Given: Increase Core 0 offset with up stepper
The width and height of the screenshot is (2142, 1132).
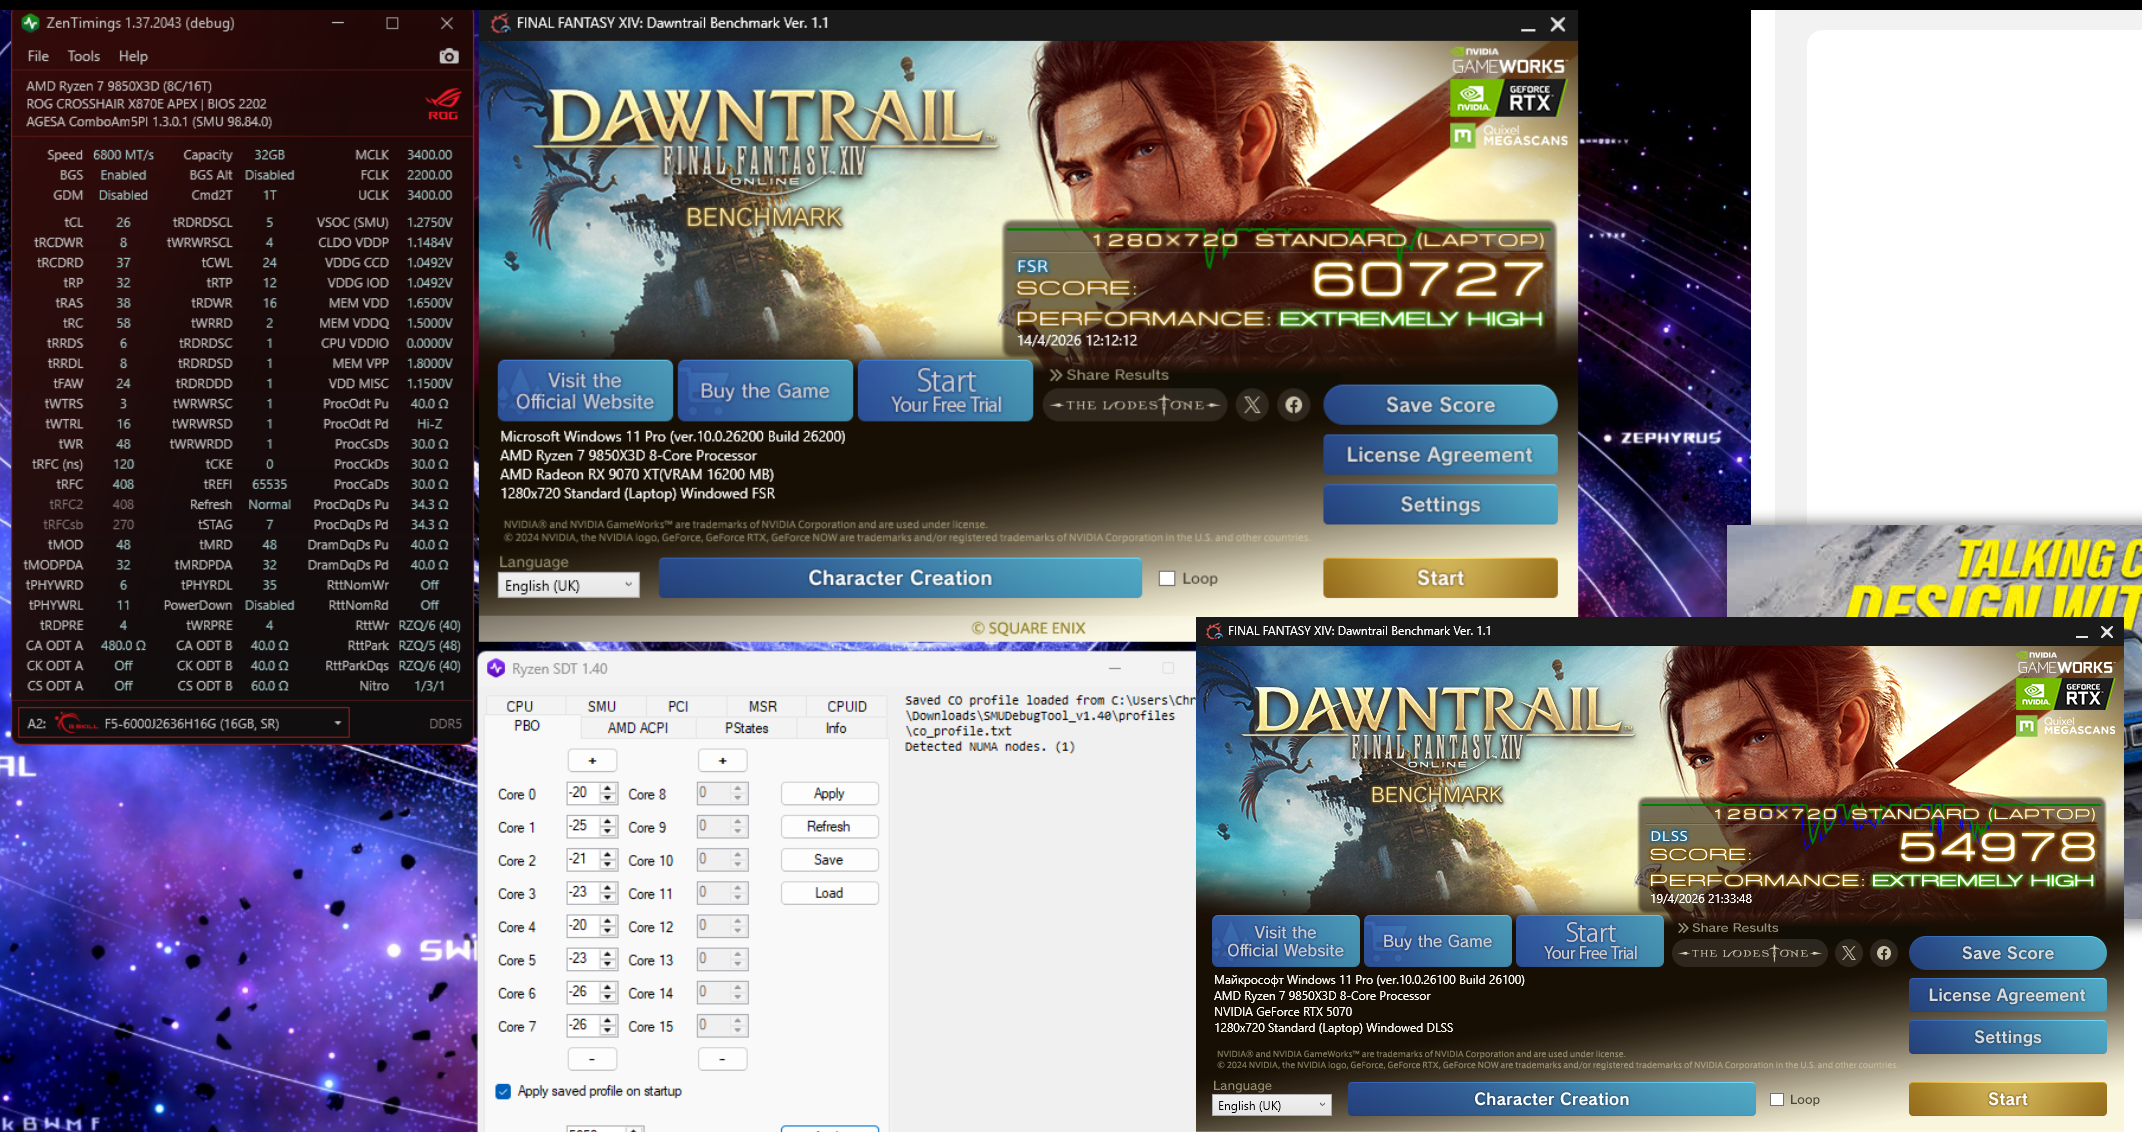Looking at the screenshot, I should click(x=608, y=788).
